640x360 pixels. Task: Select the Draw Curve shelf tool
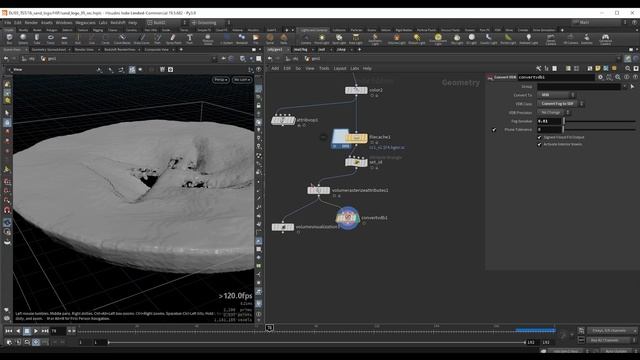coord(142,38)
